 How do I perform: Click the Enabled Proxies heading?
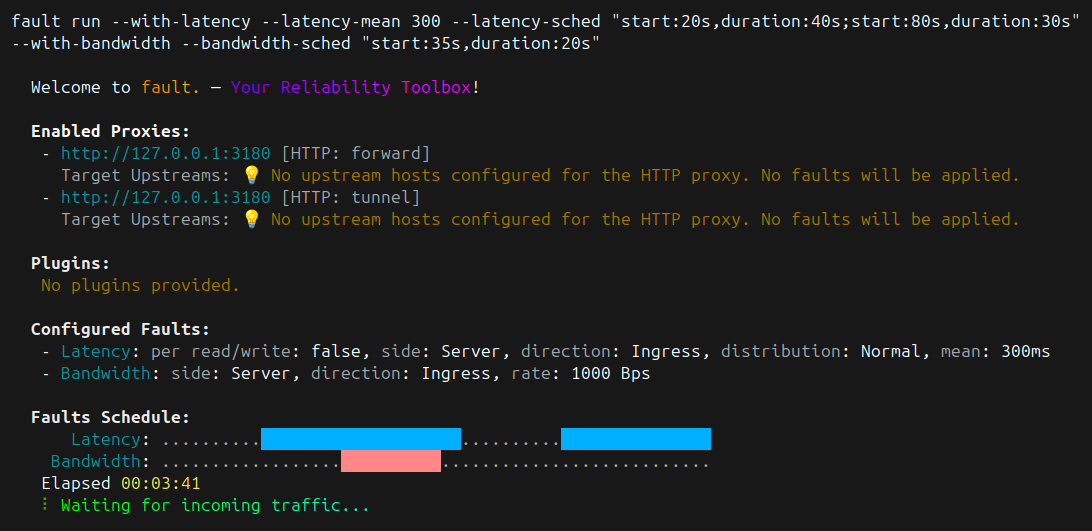click(x=111, y=132)
